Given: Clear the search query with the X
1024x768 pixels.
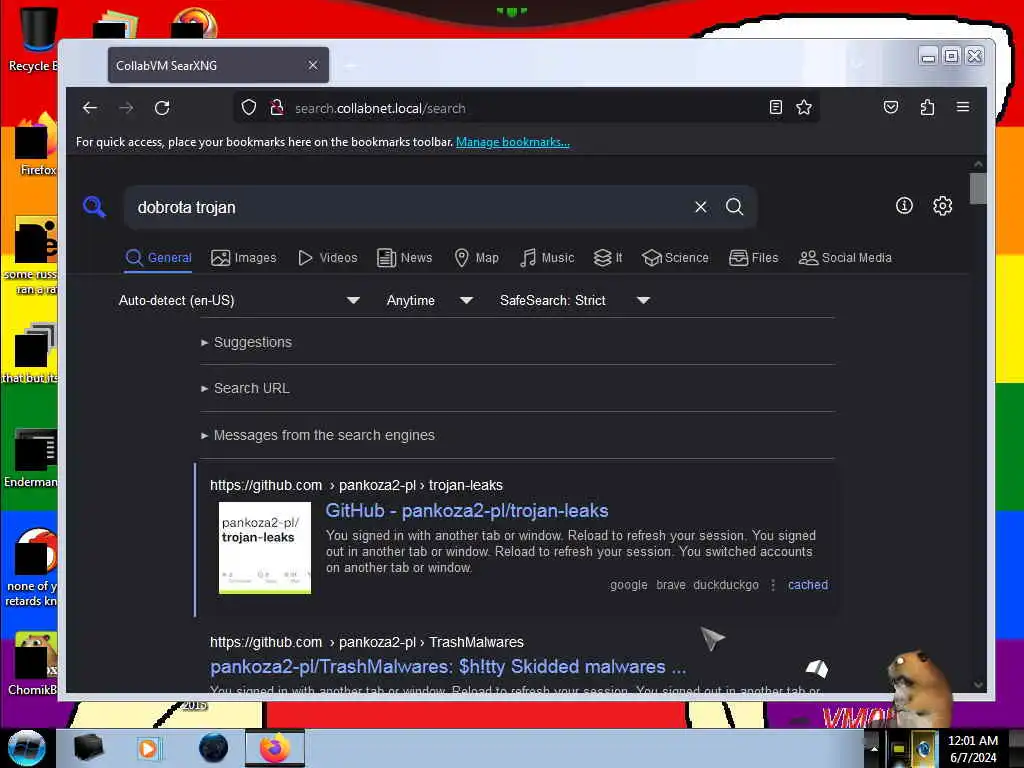Looking at the screenshot, I should [x=701, y=207].
